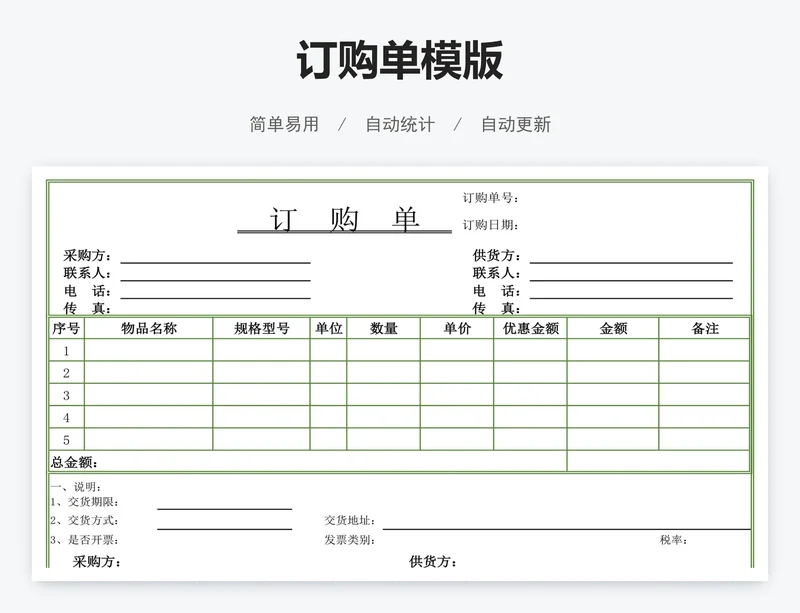
Task: Click the 订购单号 label
Action: click(x=490, y=198)
